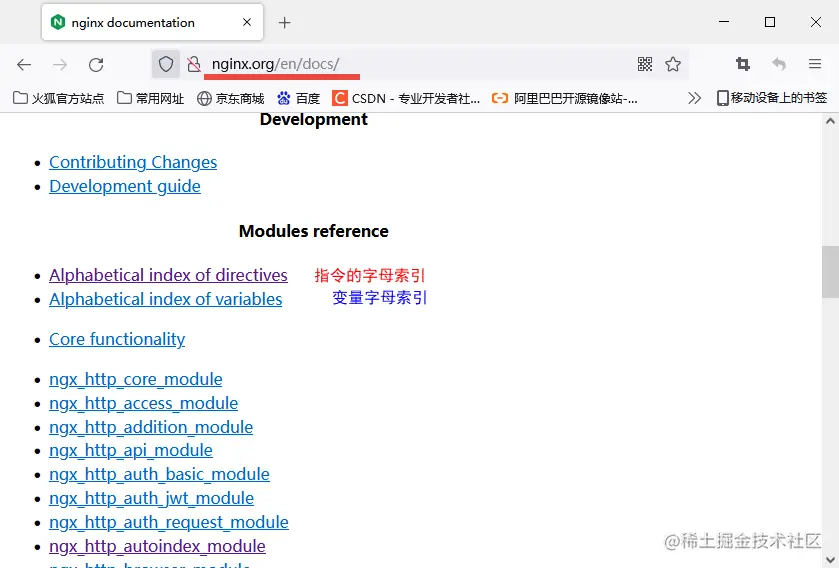The width and height of the screenshot is (839, 568).
Task: Open Alphabetical index of variables link
Action: [x=166, y=299]
